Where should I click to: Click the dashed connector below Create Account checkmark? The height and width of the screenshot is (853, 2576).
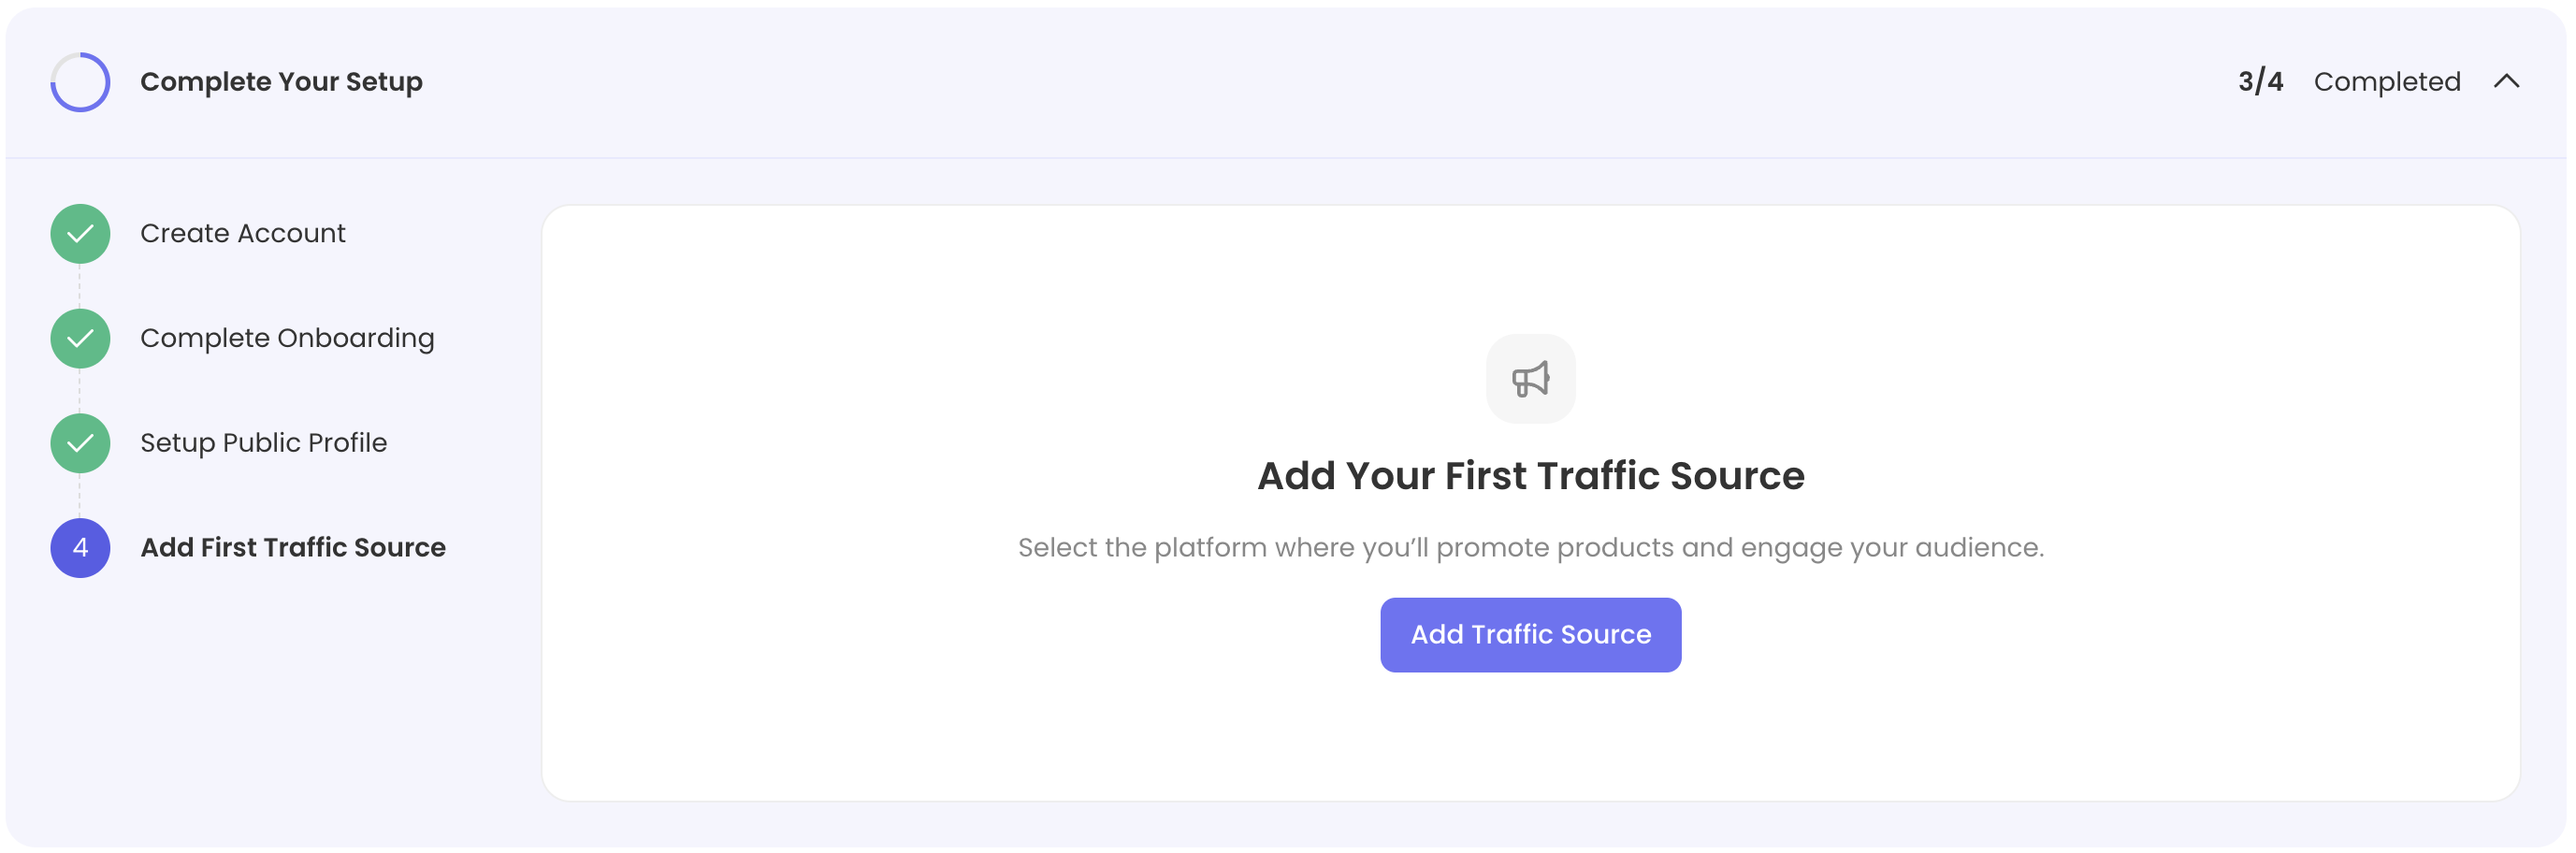(x=80, y=286)
